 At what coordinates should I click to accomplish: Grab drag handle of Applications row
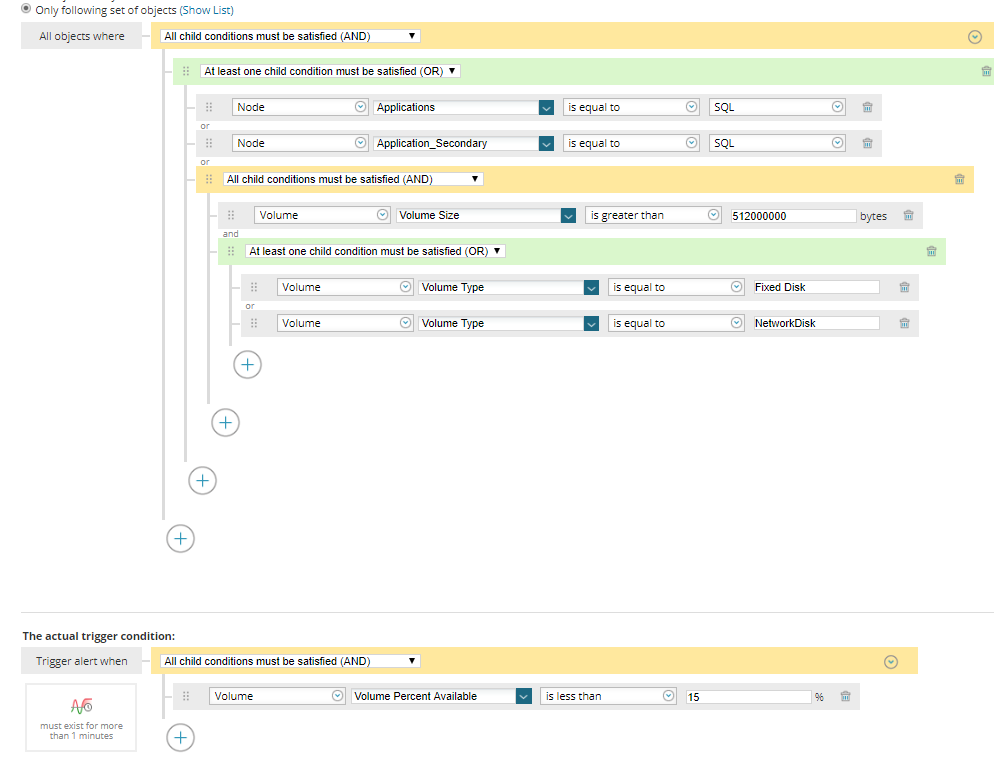209,107
